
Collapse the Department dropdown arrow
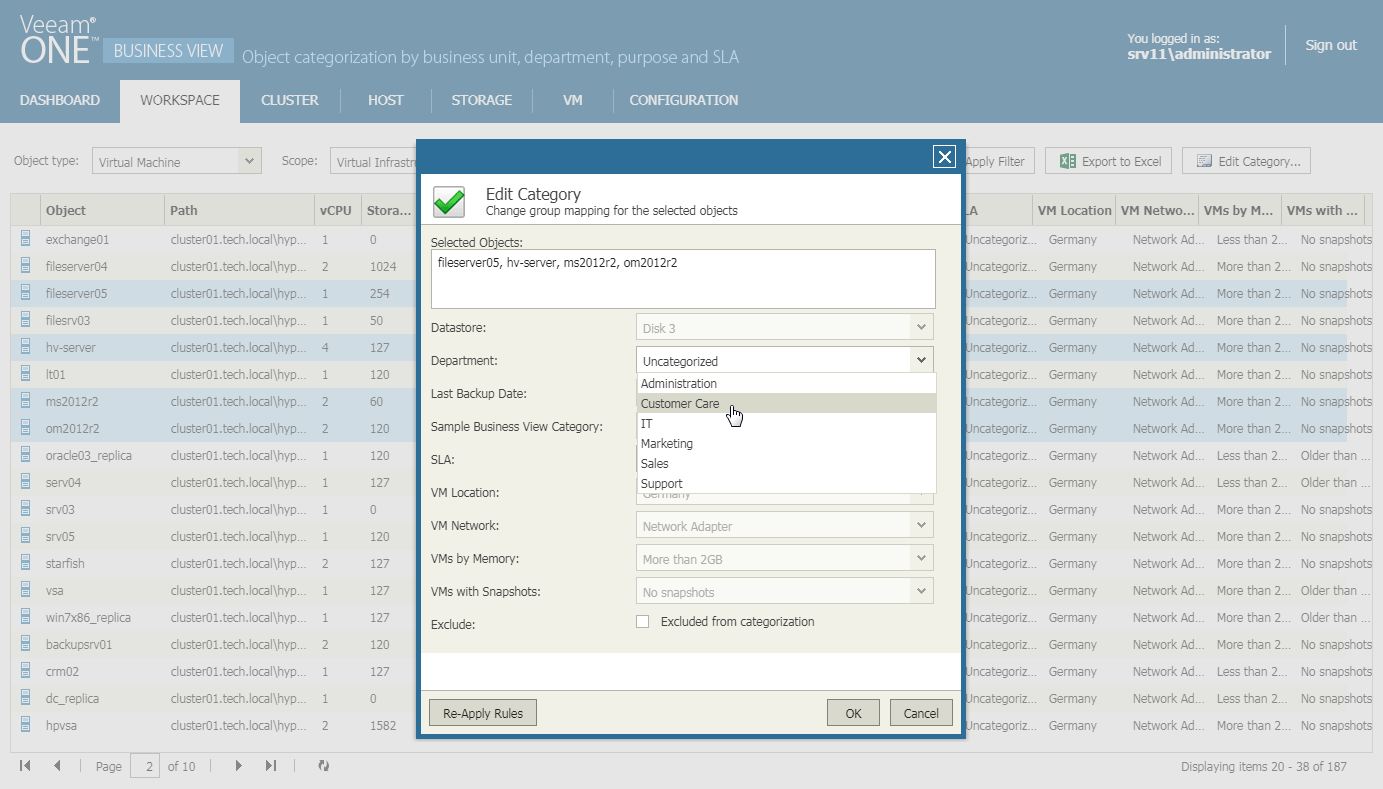[920, 360]
